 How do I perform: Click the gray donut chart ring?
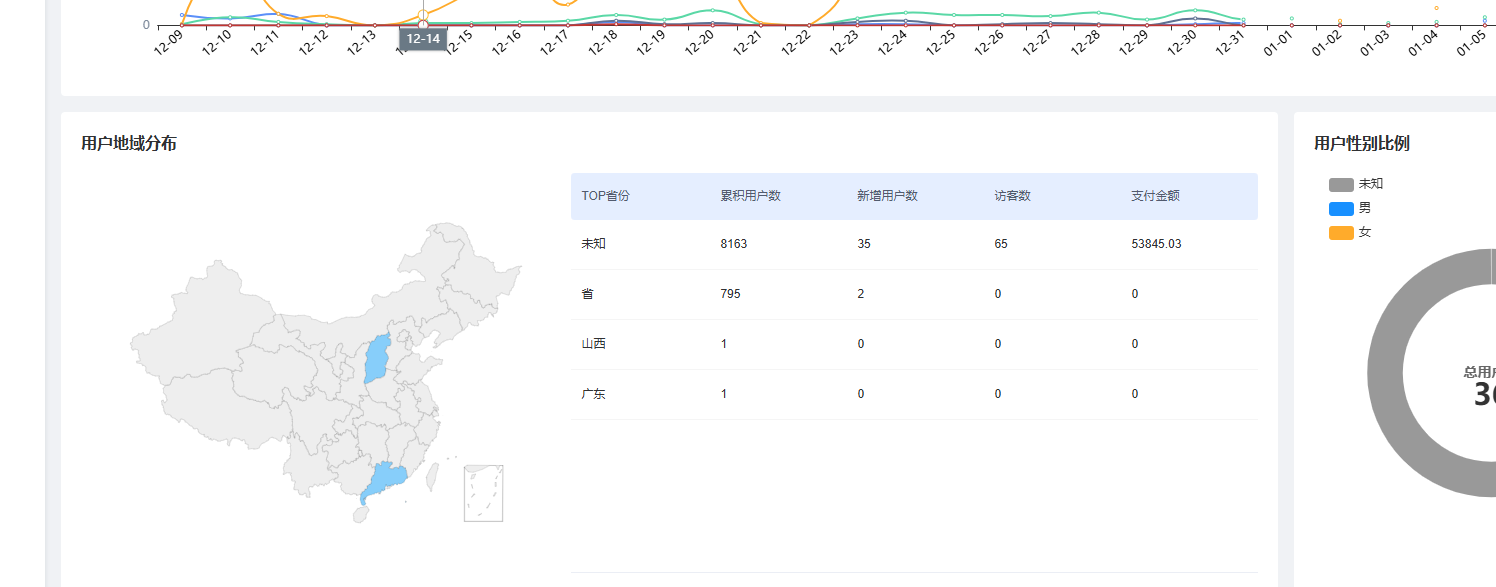(x=1384, y=372)
